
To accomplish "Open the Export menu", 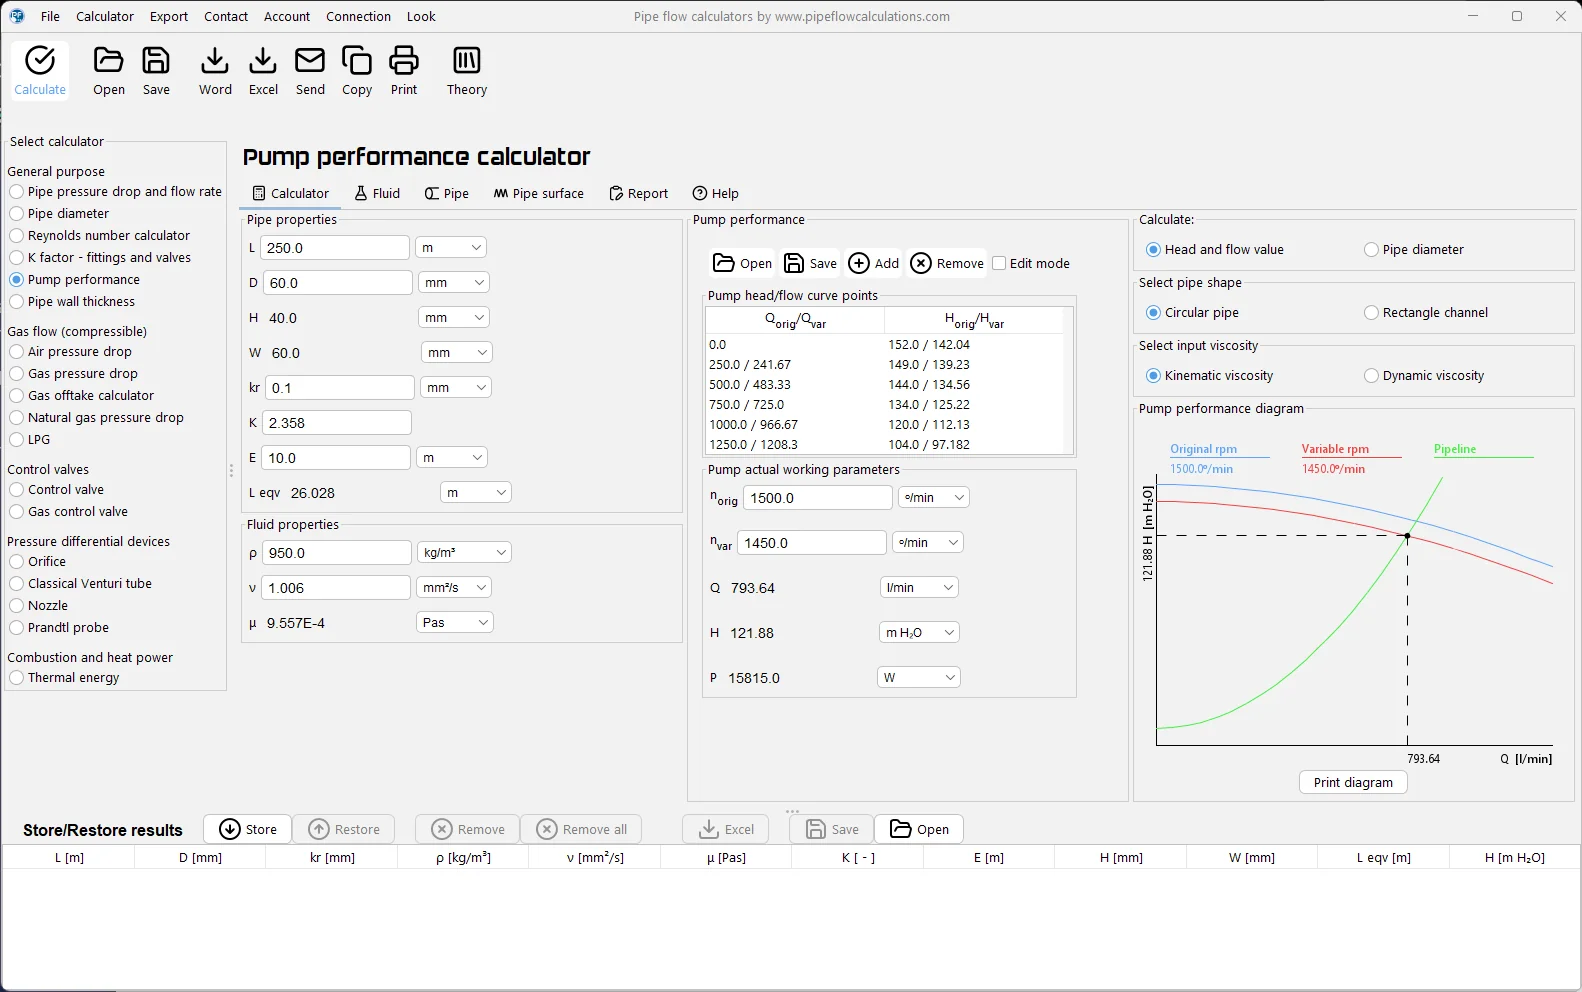I will [x=169, y=16].
